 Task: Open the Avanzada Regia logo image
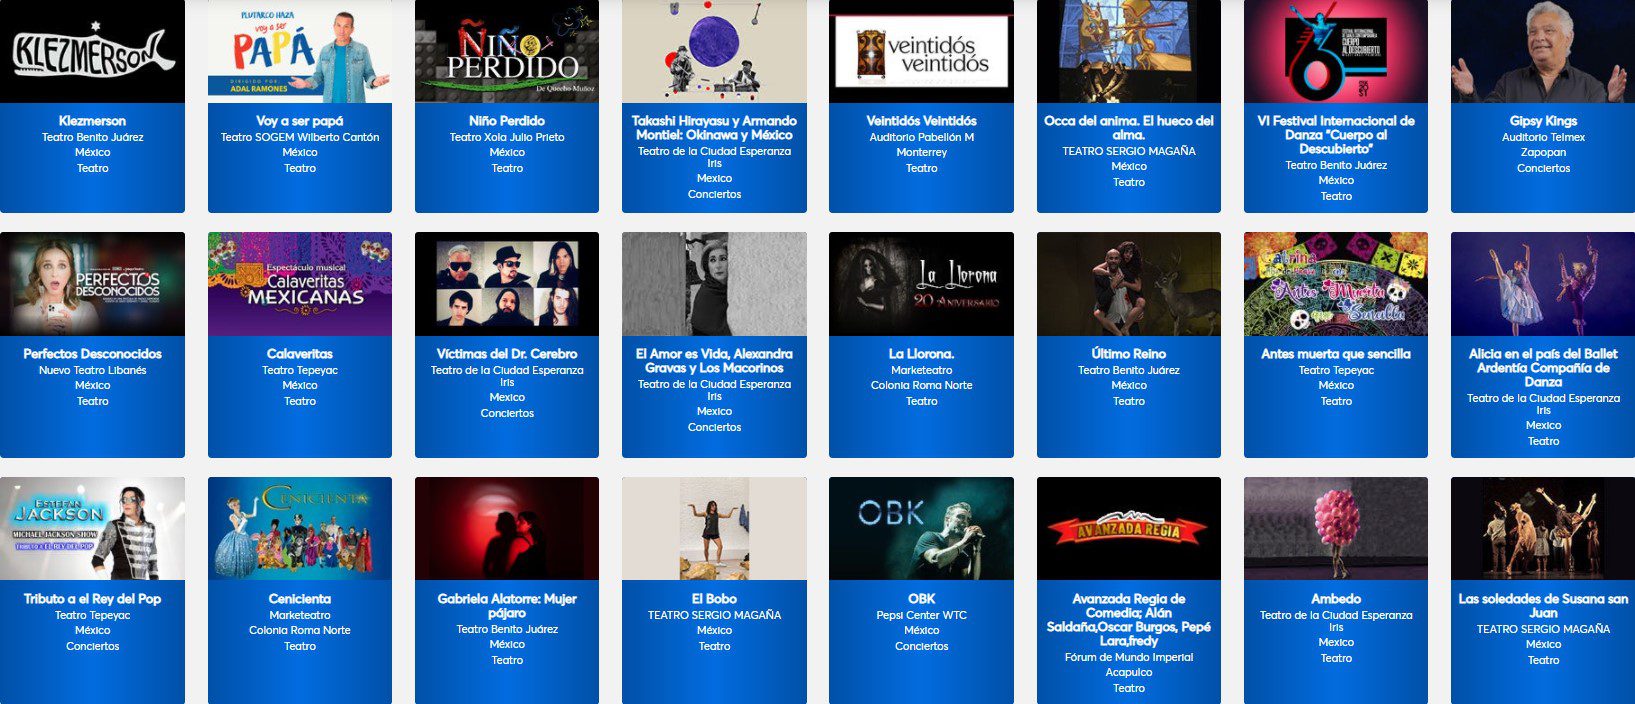coord(1129,529)
